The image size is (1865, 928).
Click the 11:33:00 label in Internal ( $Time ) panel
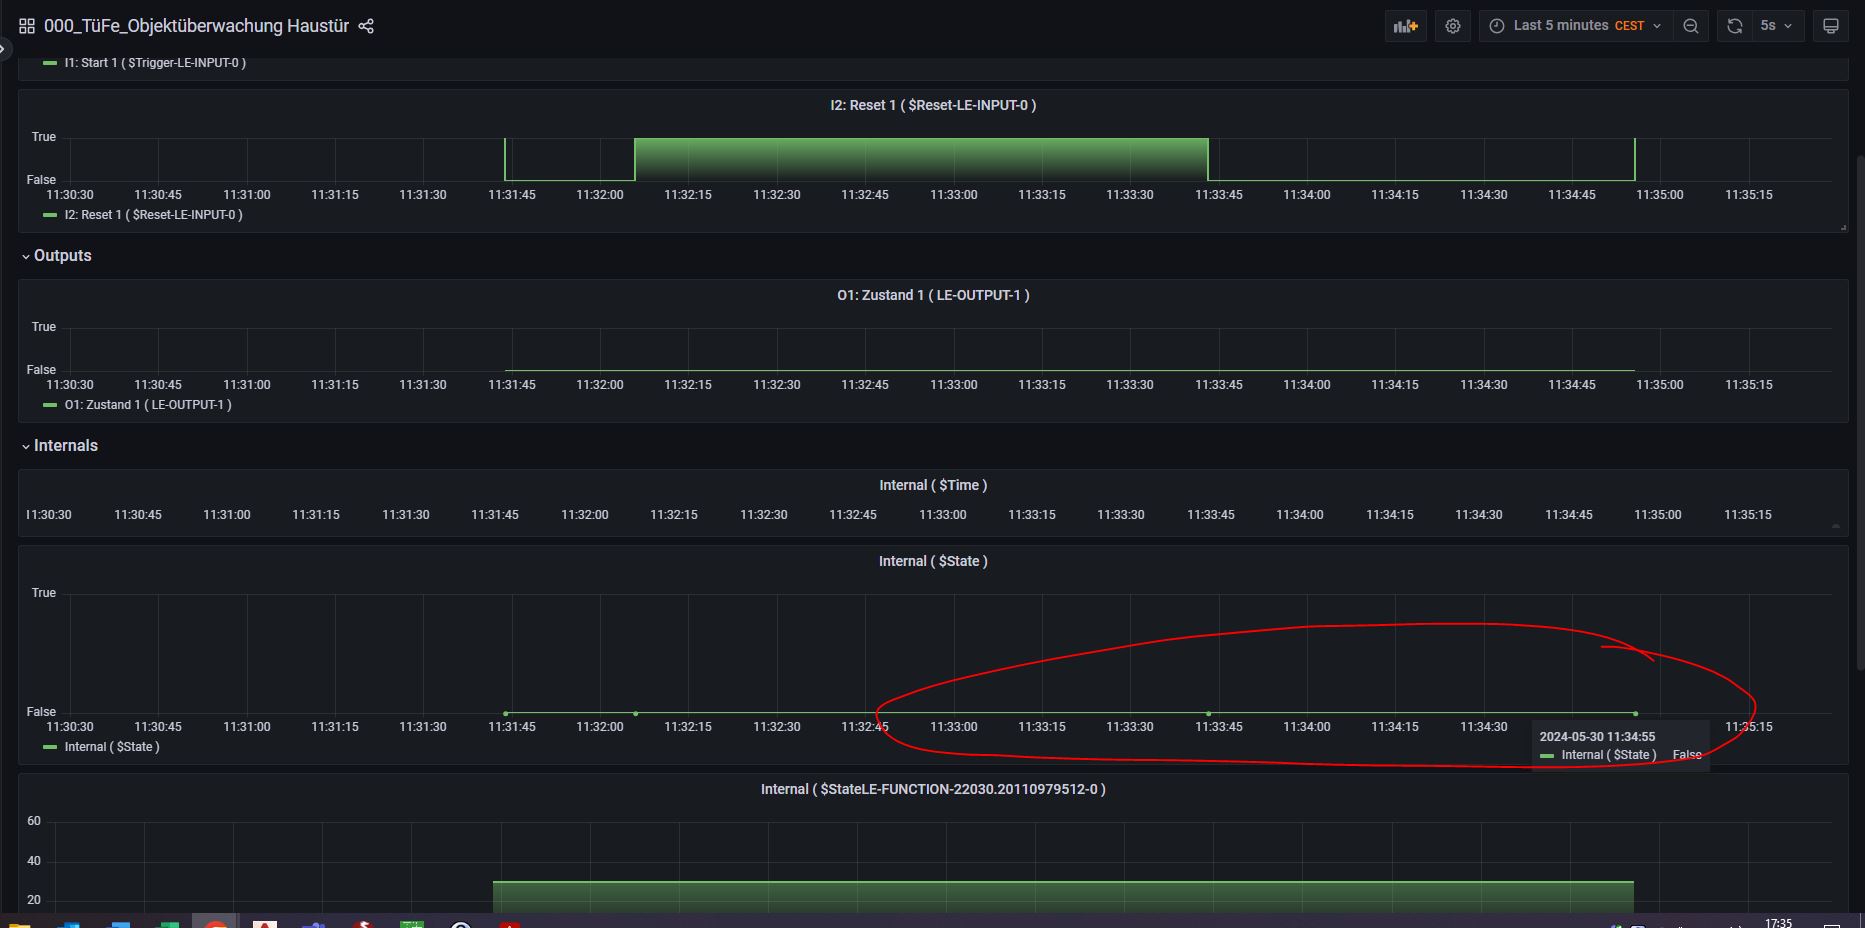coord(942,515)
